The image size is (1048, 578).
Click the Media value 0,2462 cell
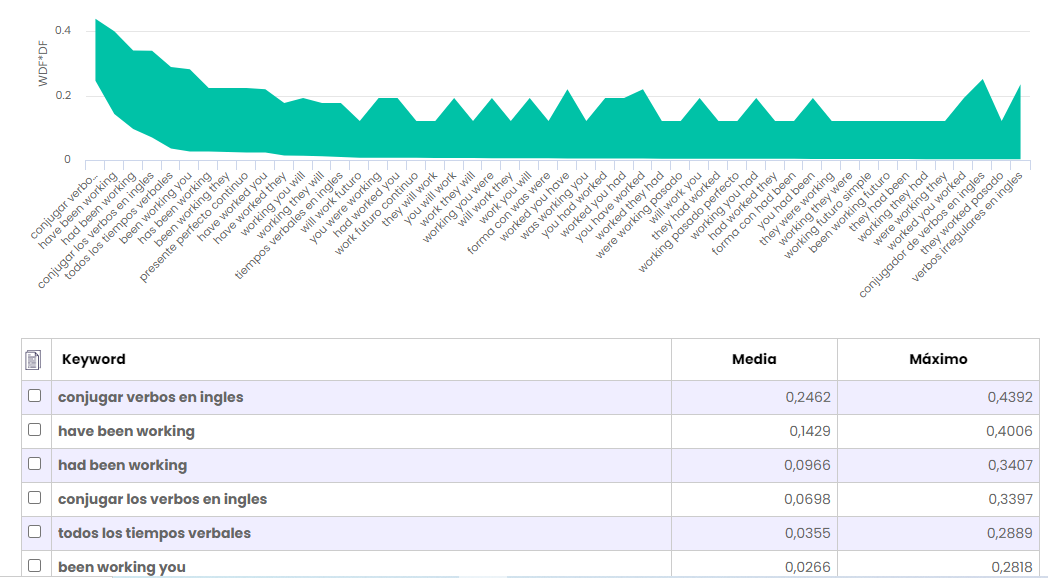pos(808,397)
